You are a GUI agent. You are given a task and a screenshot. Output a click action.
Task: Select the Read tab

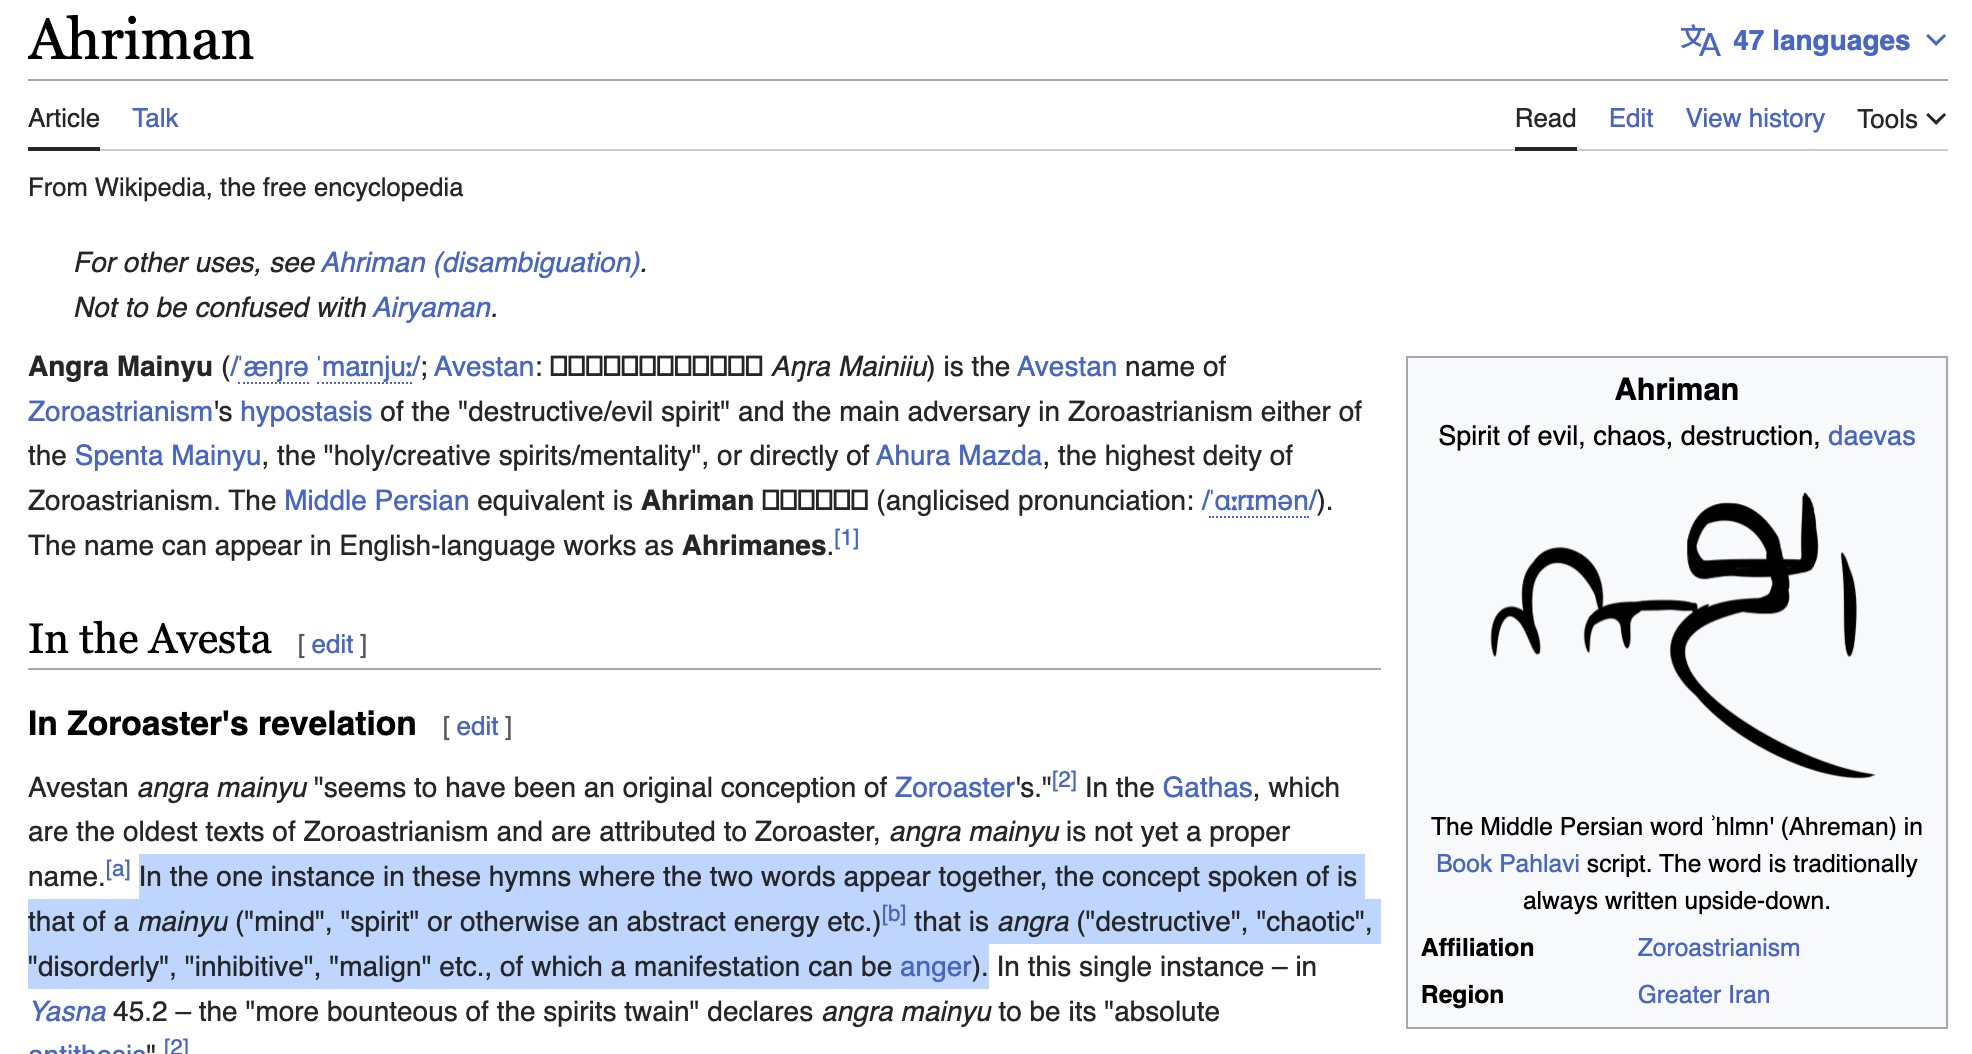coord(1545,118)
